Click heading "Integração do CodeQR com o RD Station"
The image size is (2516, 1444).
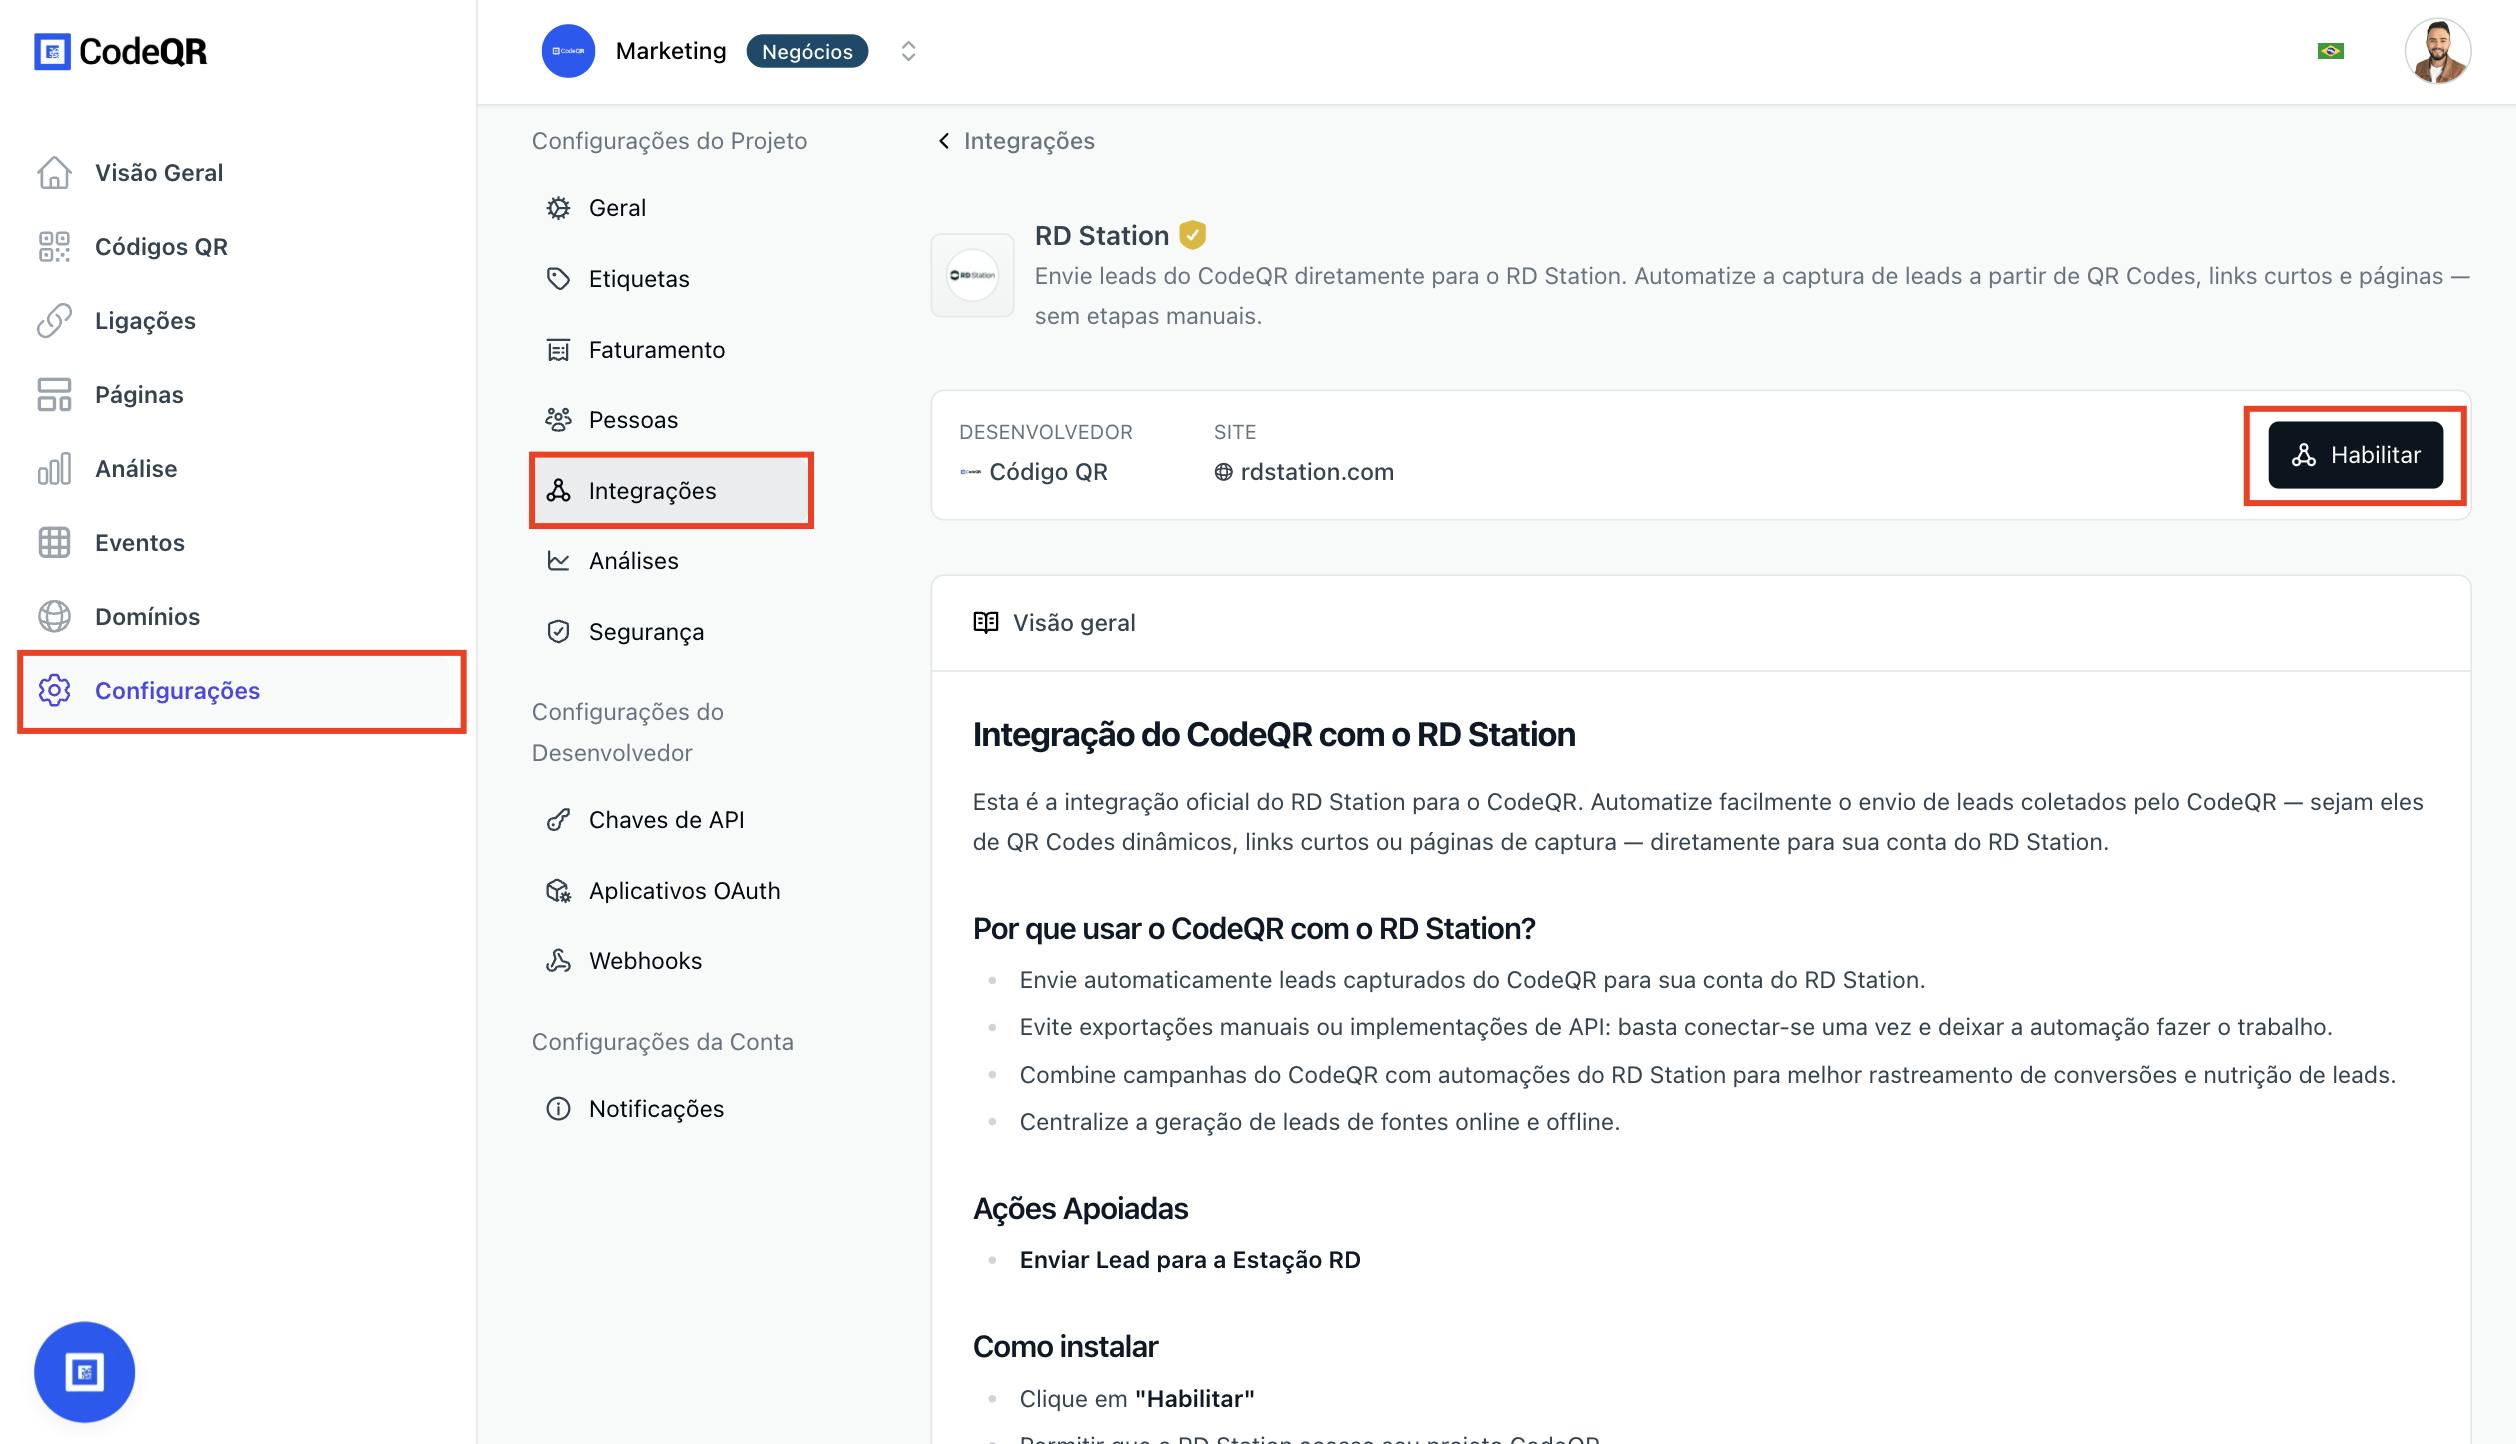tap(1274, 735)
